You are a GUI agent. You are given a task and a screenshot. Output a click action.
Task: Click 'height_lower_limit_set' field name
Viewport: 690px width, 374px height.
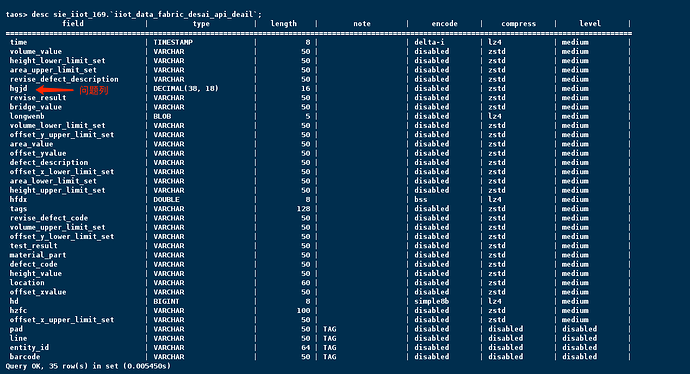57,61
